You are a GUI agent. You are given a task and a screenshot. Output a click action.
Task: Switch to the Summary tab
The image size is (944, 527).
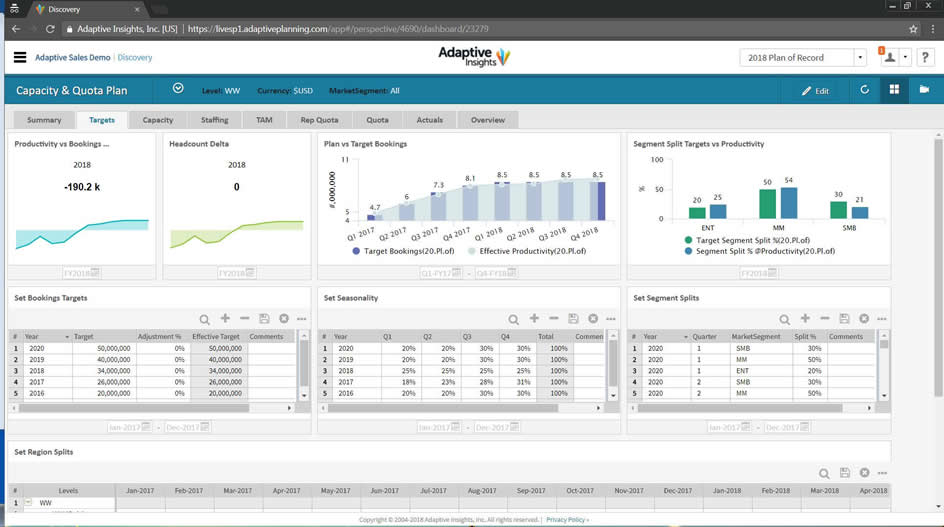[x=44, y=120]
